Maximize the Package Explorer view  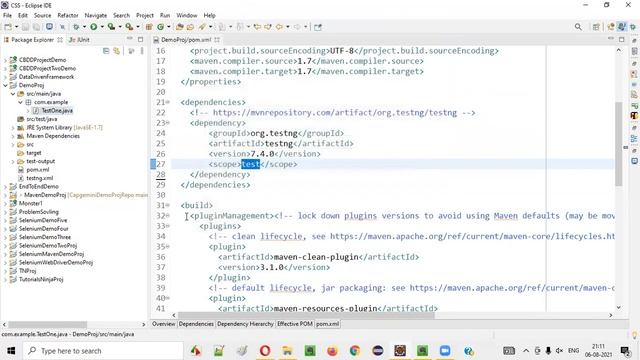coord(140,40)
